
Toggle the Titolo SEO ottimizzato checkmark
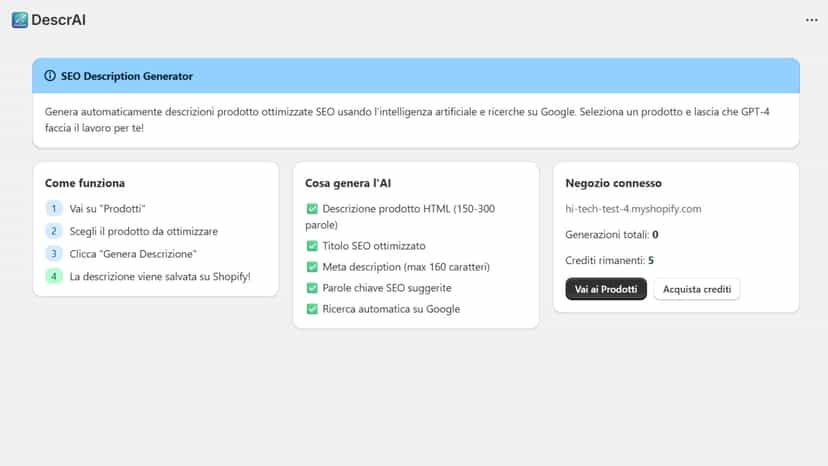(312, 246)
